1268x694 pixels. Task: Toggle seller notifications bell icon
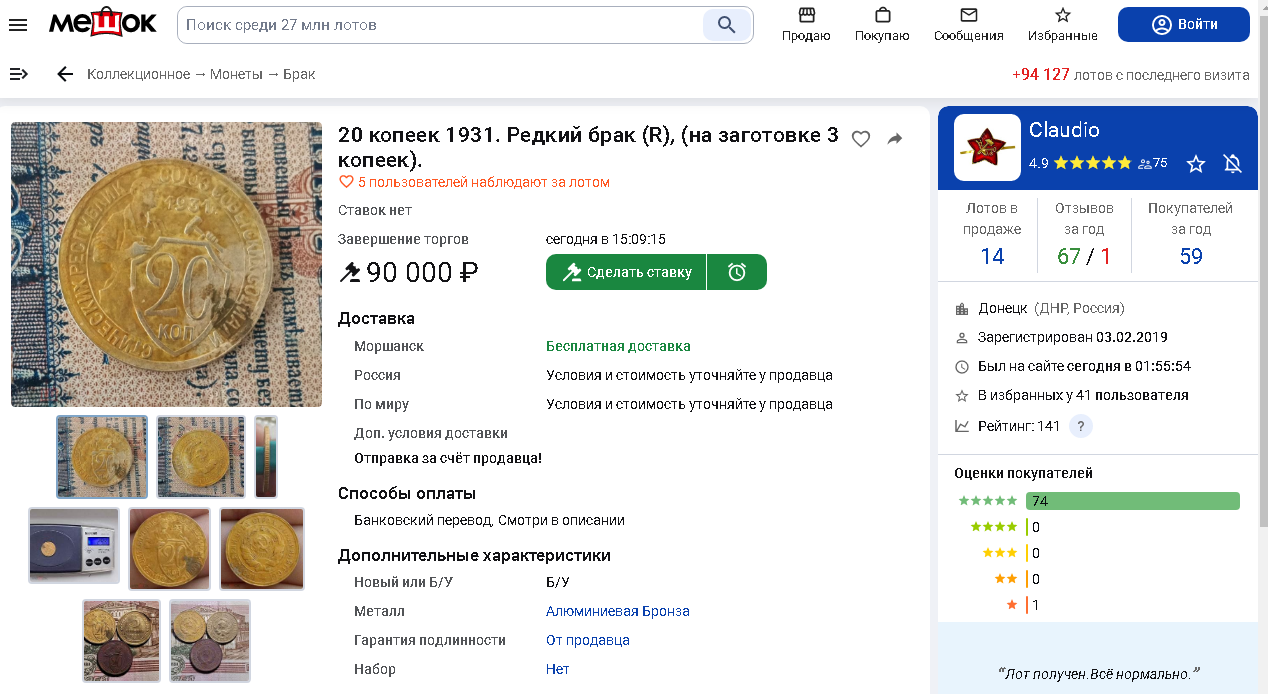[1233, 164]
